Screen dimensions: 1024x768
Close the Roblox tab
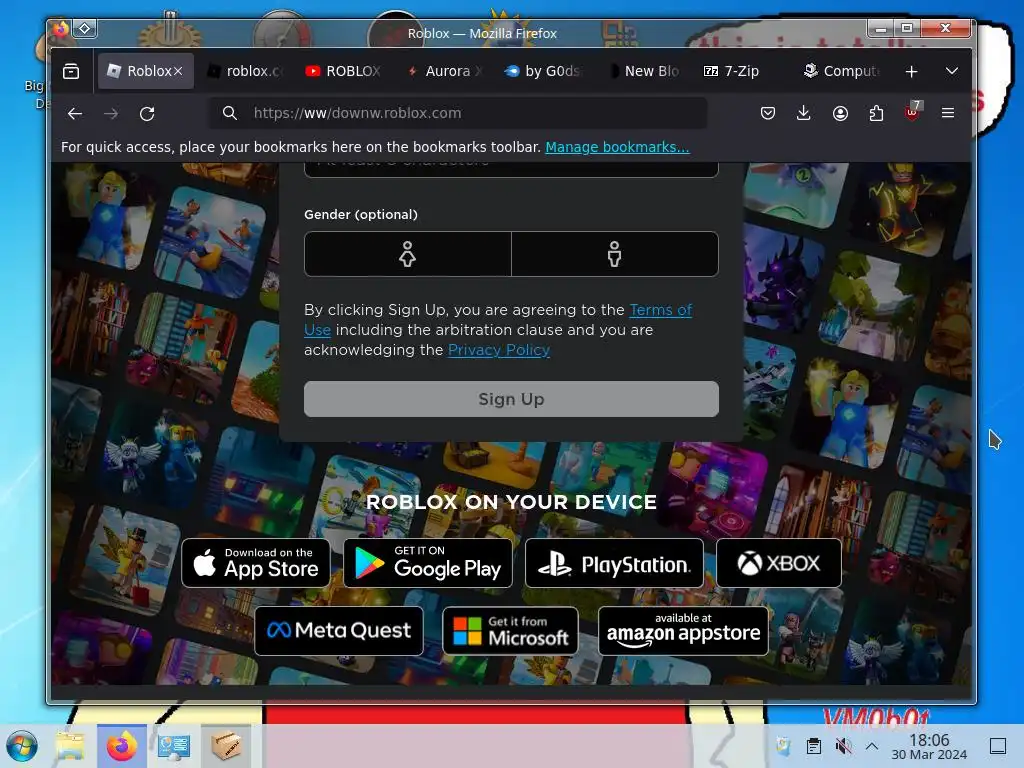[x=178, y=71]
